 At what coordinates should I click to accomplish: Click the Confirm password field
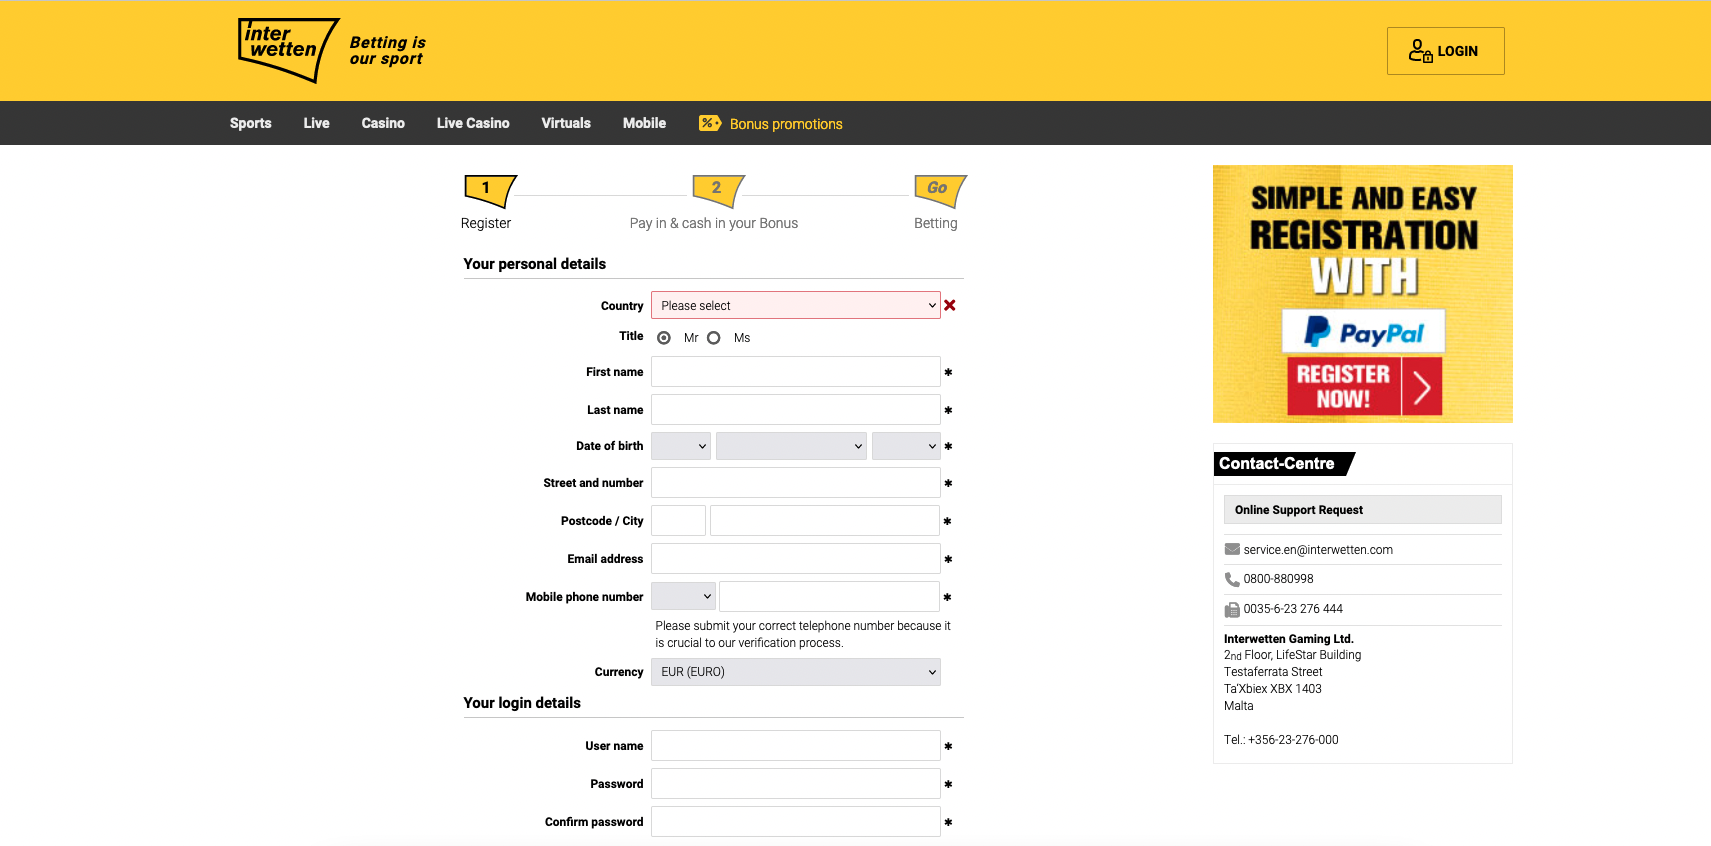click(796, 822)
